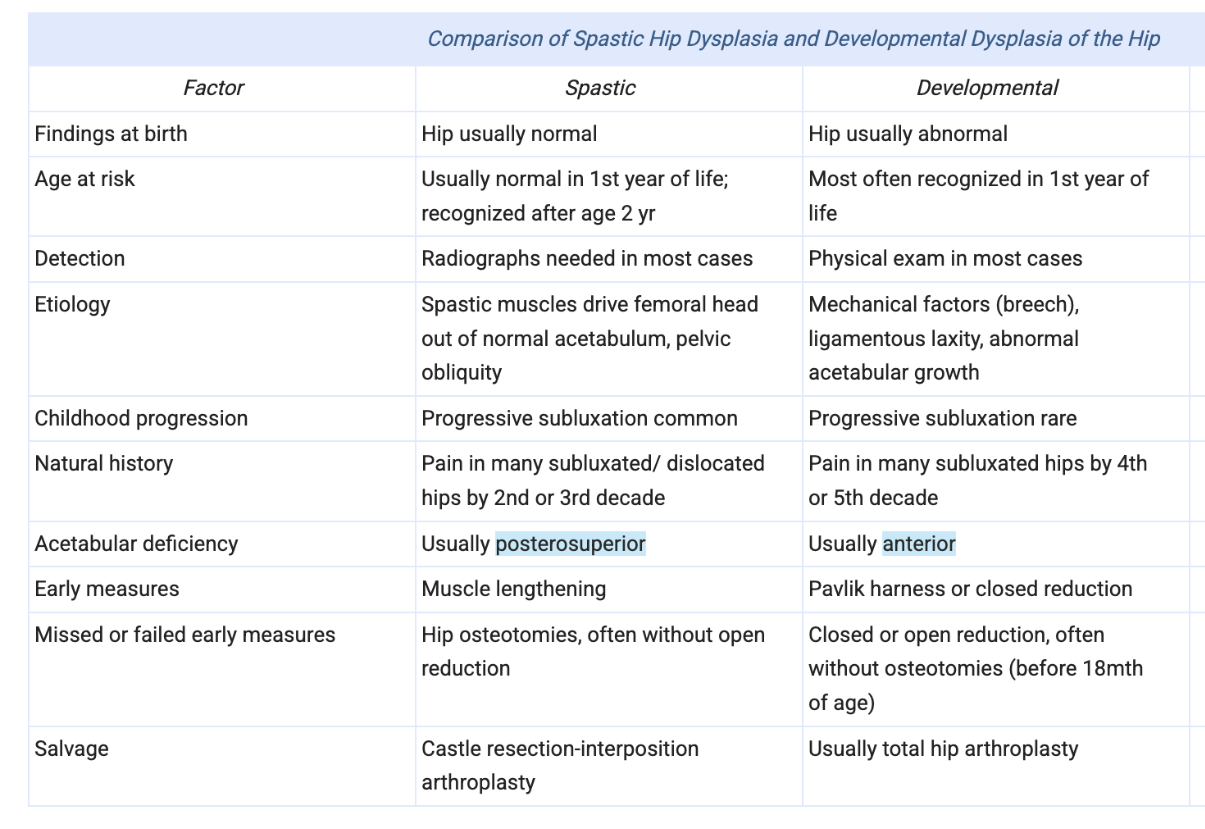The width and height of the screenshot is (1205, 829).
Task: Click the highlighted word posterosuperior
Action: click(571, 544)
